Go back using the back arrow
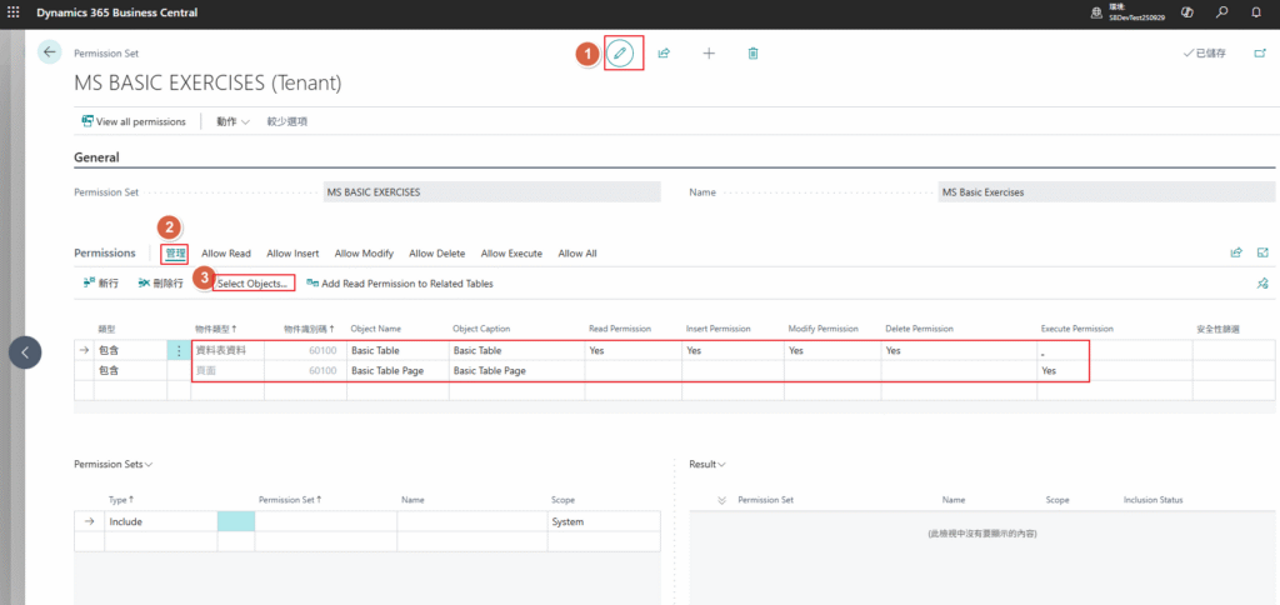 click(49, 53)
